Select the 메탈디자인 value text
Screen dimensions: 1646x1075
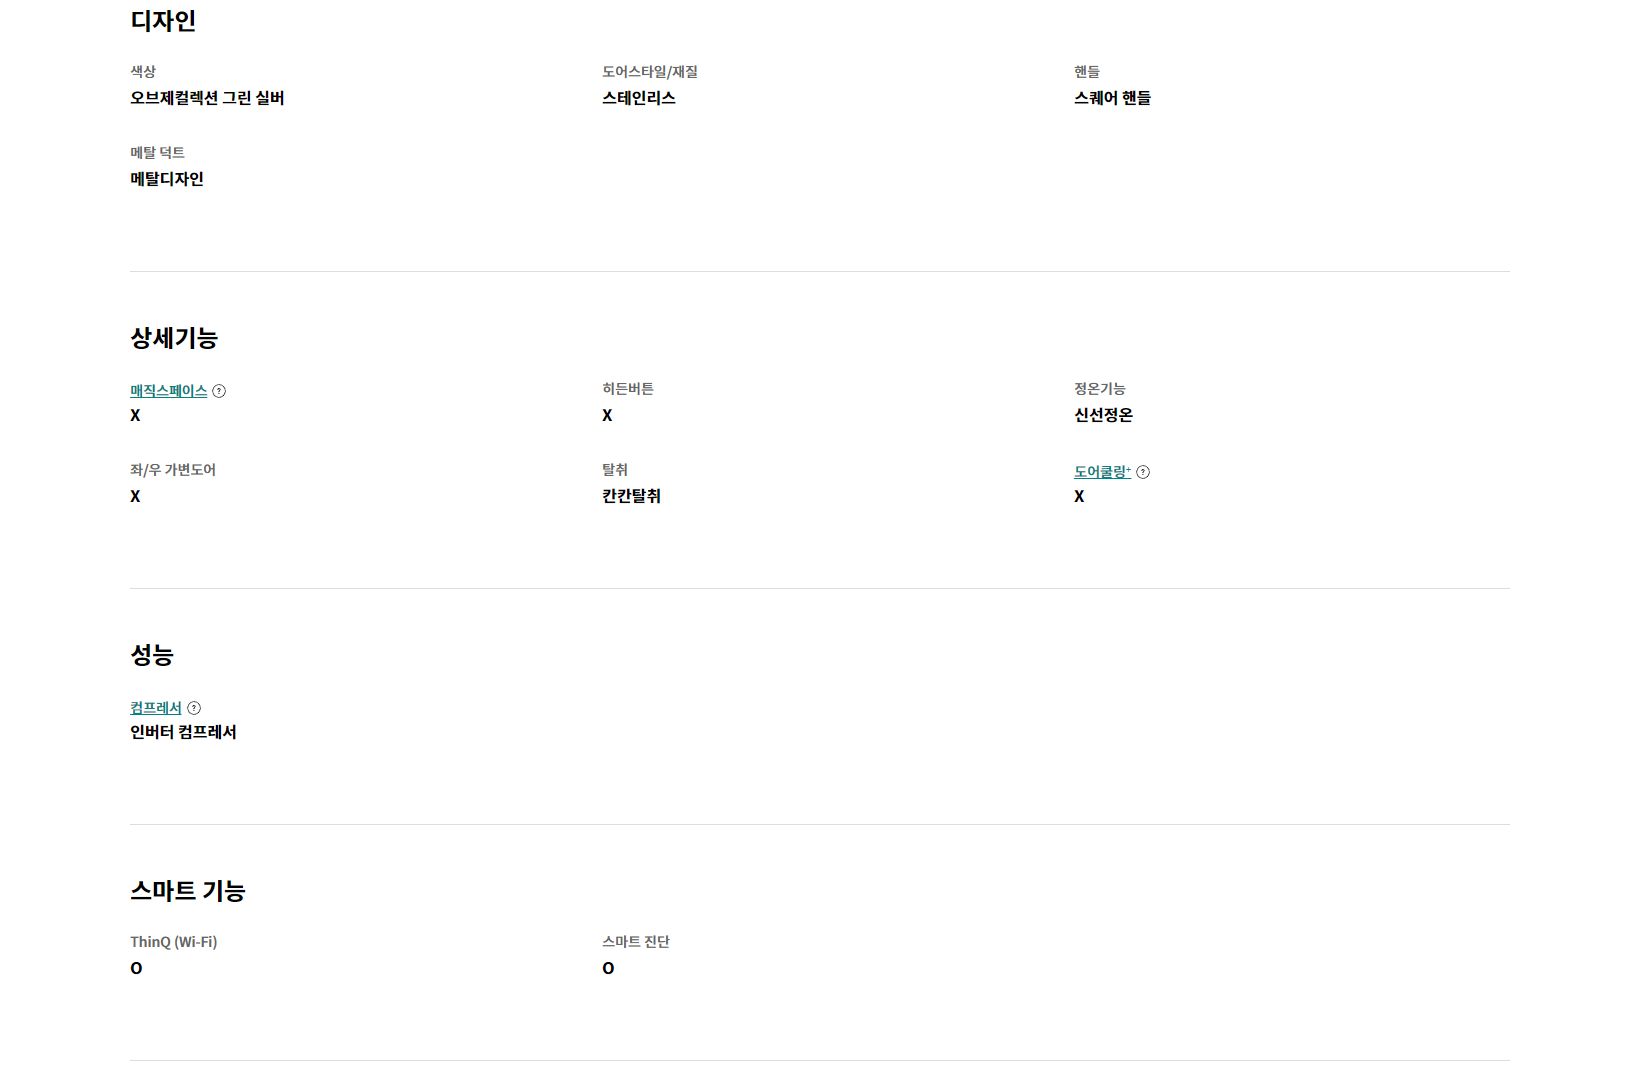click(x=167, y=179)
